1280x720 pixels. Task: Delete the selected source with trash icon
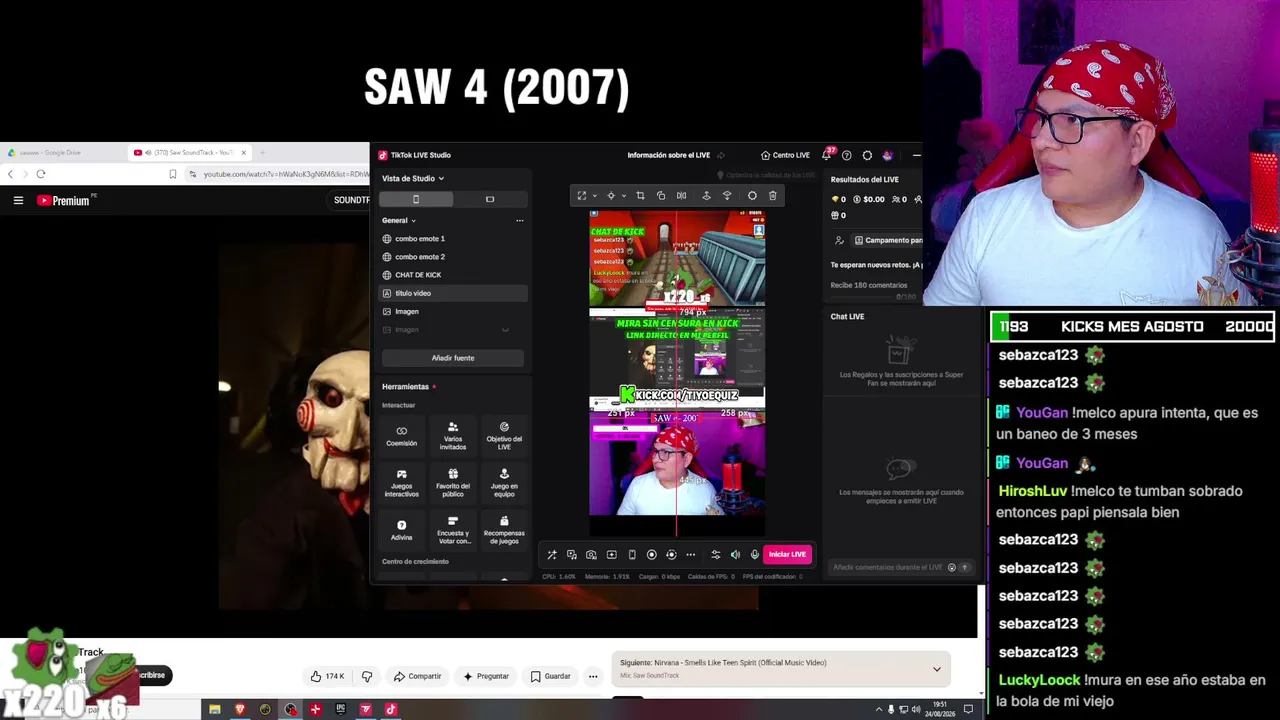click(x=773, y=196)
